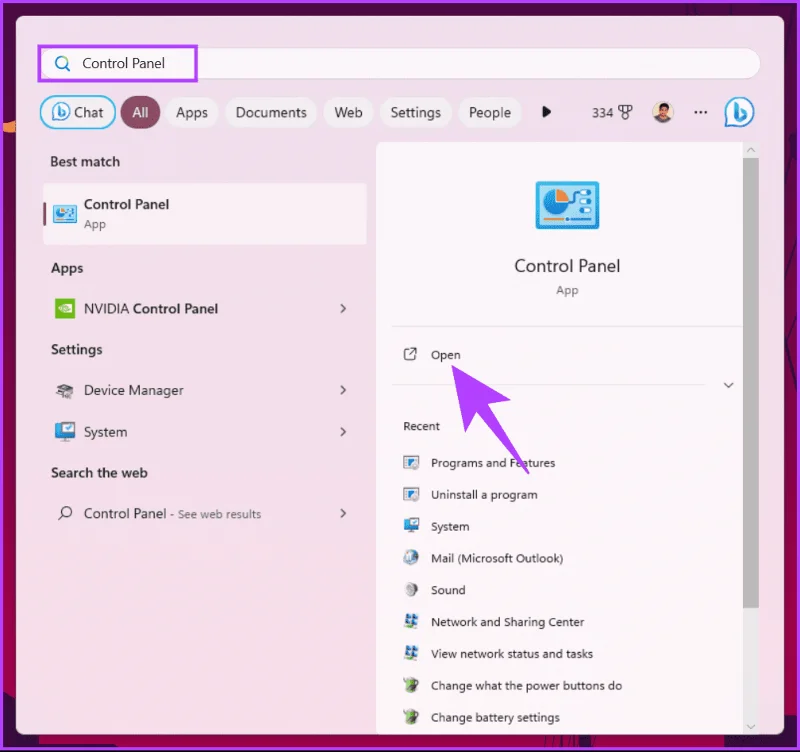Click the Open external-link icon
800x752 pixels.
pos(410,354)
